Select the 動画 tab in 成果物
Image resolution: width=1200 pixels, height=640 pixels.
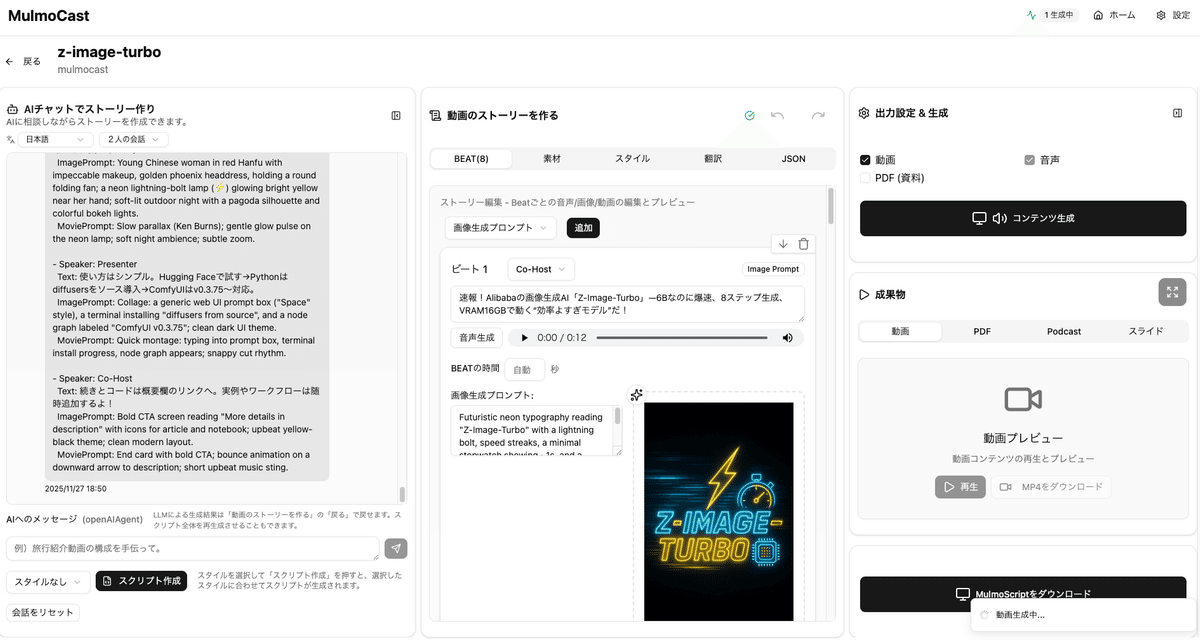(901, 331)
